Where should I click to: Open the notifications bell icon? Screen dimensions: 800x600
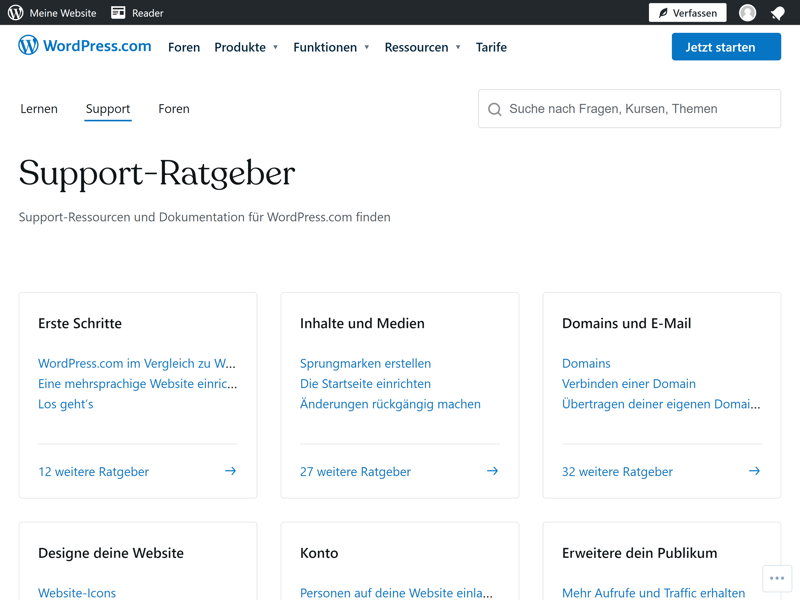coord(777,13)
